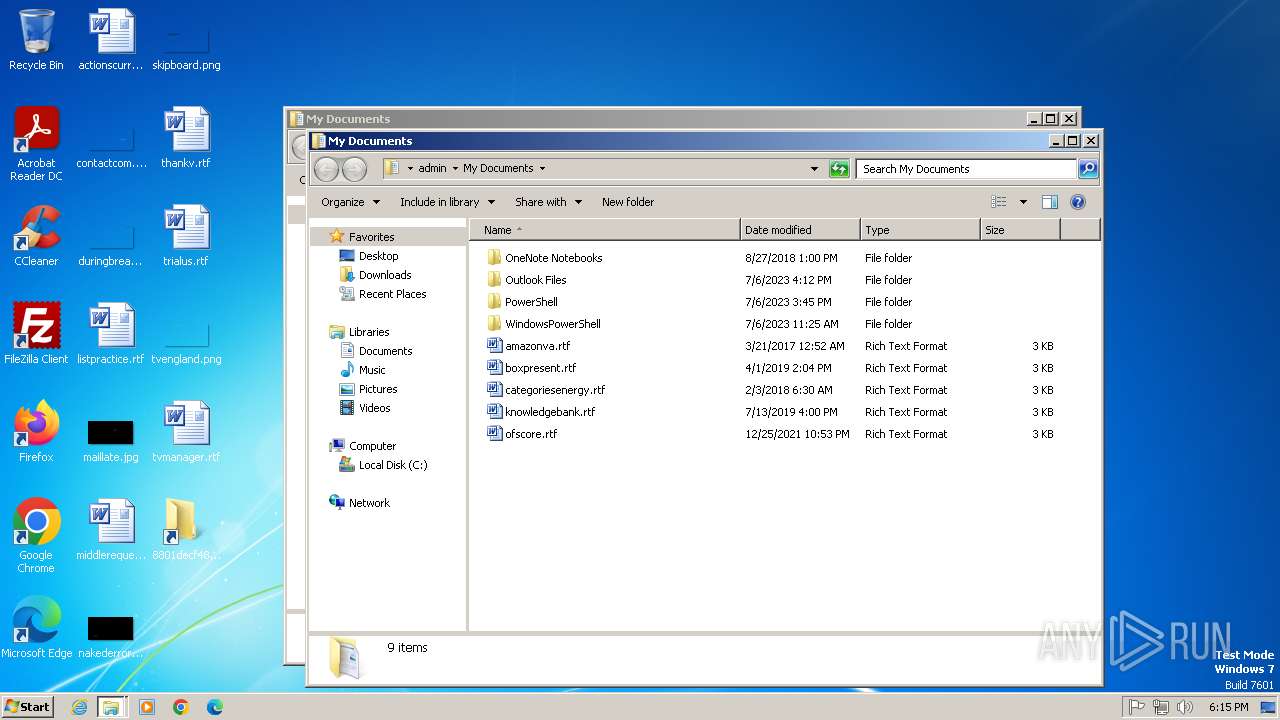Select the FileZilla Client desktop icon

coord(36,334)
